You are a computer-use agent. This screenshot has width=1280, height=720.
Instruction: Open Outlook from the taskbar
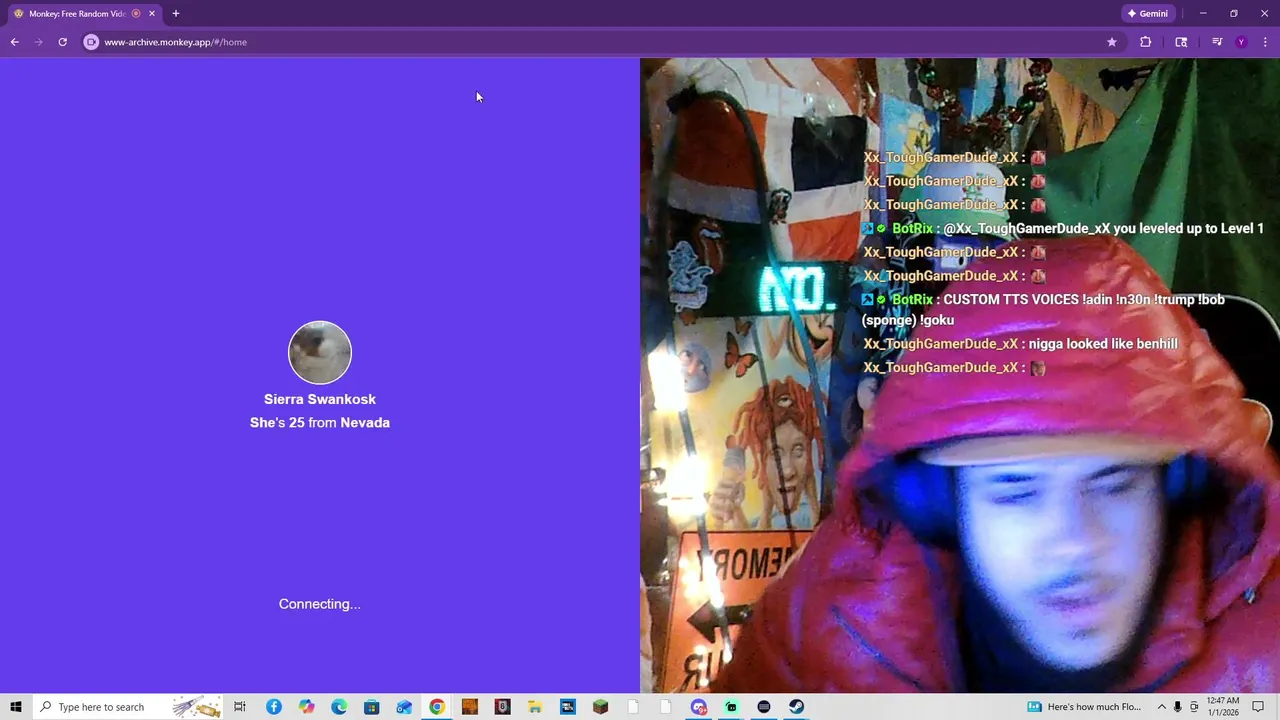(x=404, y=707)
